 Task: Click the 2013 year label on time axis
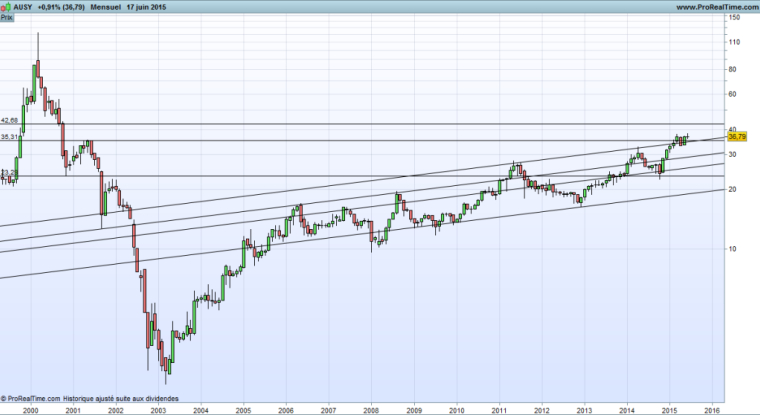click(585, 410)
